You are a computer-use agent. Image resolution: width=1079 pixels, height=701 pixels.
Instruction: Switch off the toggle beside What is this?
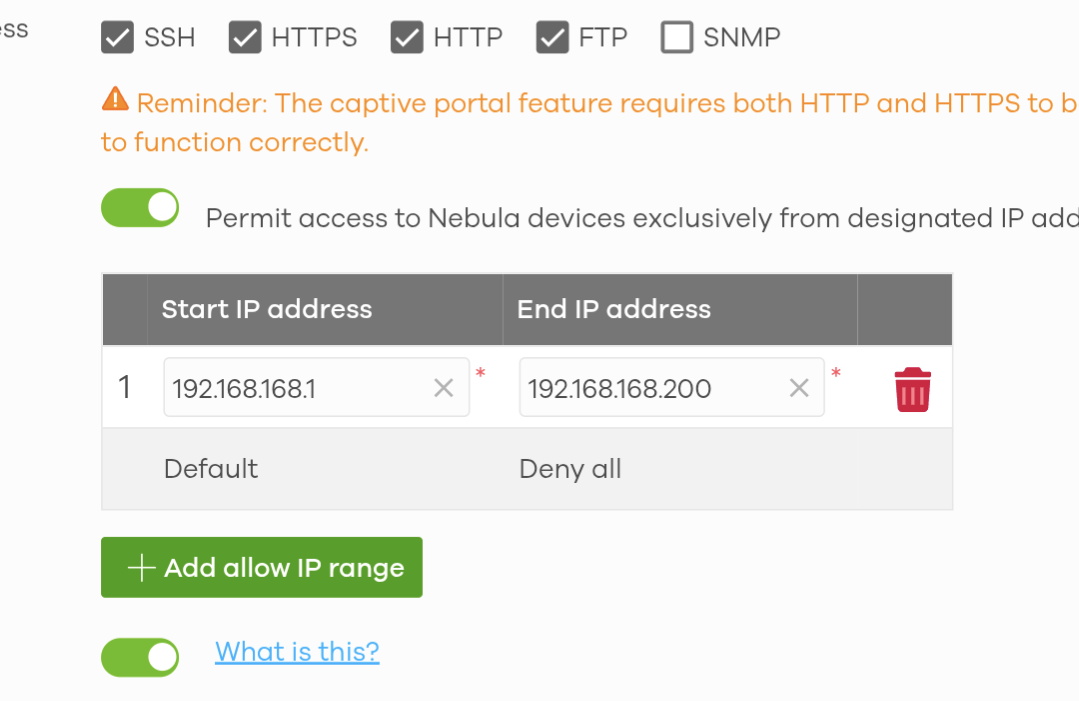[140, 657]
